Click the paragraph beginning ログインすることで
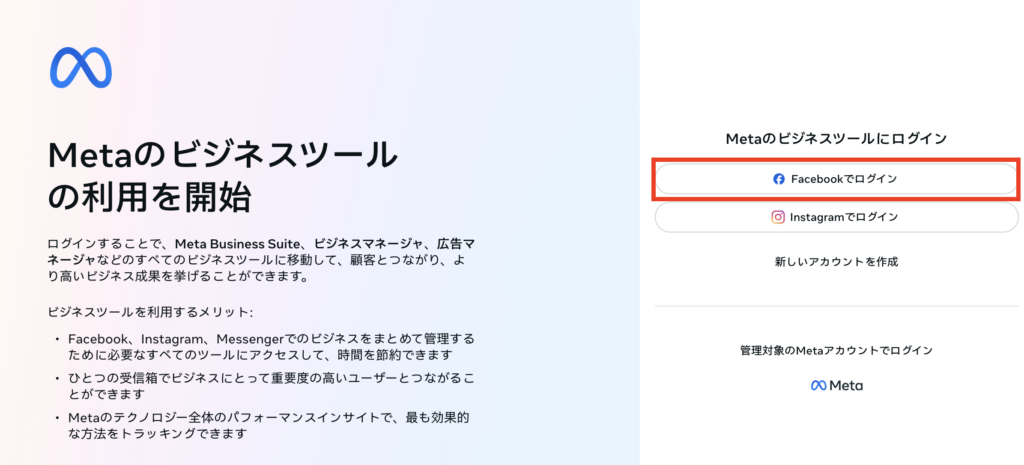Viewport: 1024px width, 465px height. click(260, 259)
